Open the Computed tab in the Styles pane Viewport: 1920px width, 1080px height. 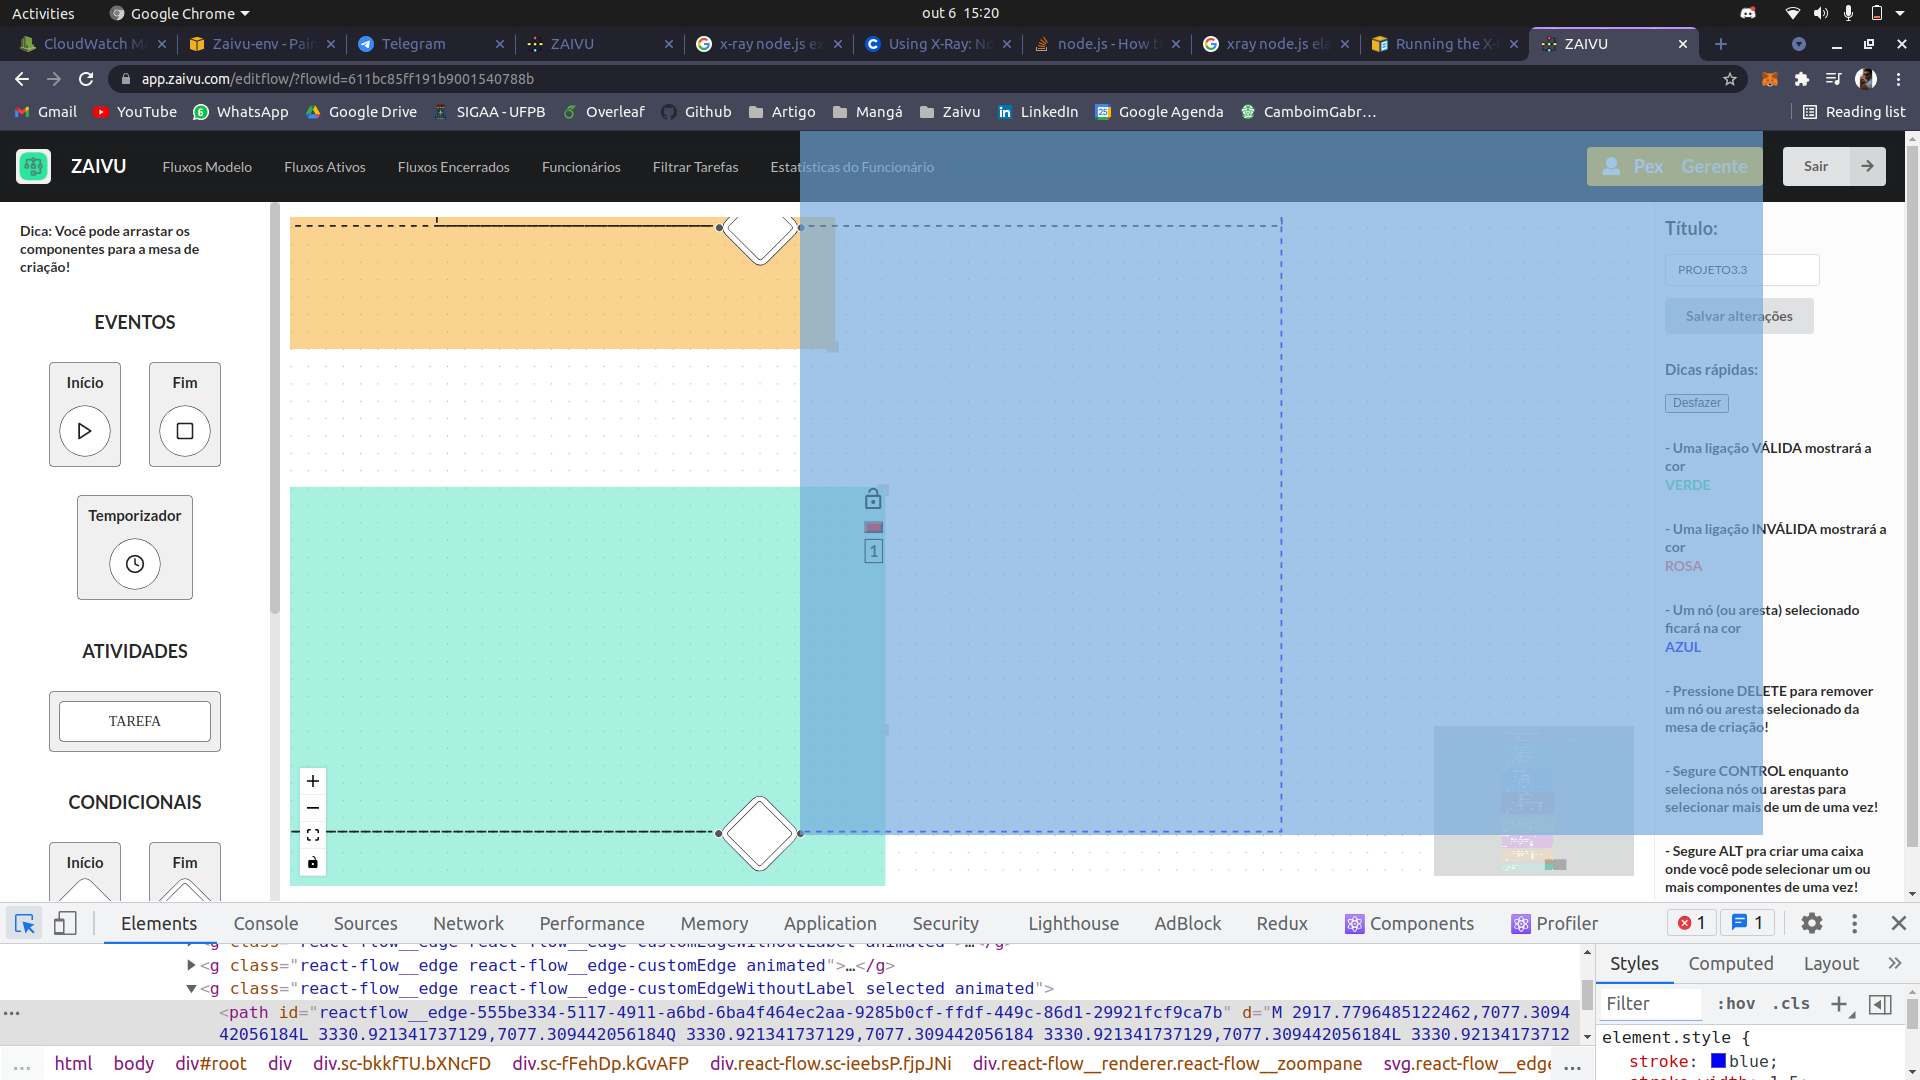coord(1731,963)
